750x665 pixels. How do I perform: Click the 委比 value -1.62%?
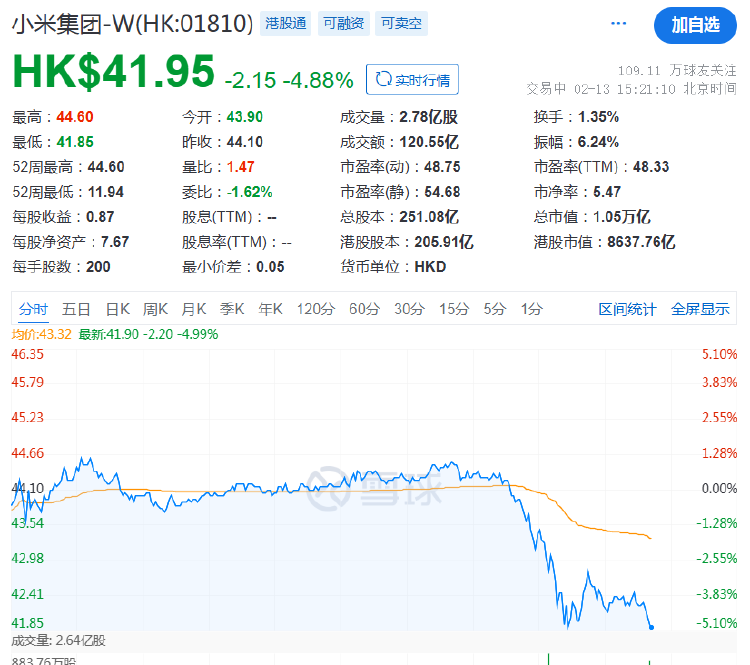point(249,192)
